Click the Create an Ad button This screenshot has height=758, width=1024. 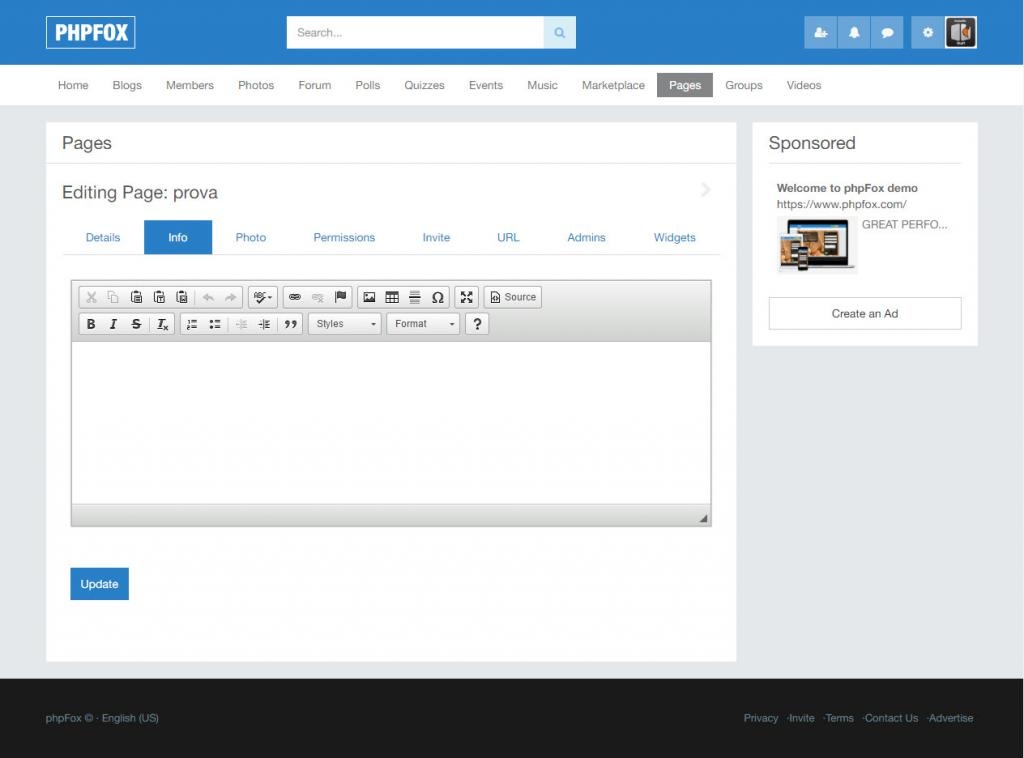[x=864, y=313]
